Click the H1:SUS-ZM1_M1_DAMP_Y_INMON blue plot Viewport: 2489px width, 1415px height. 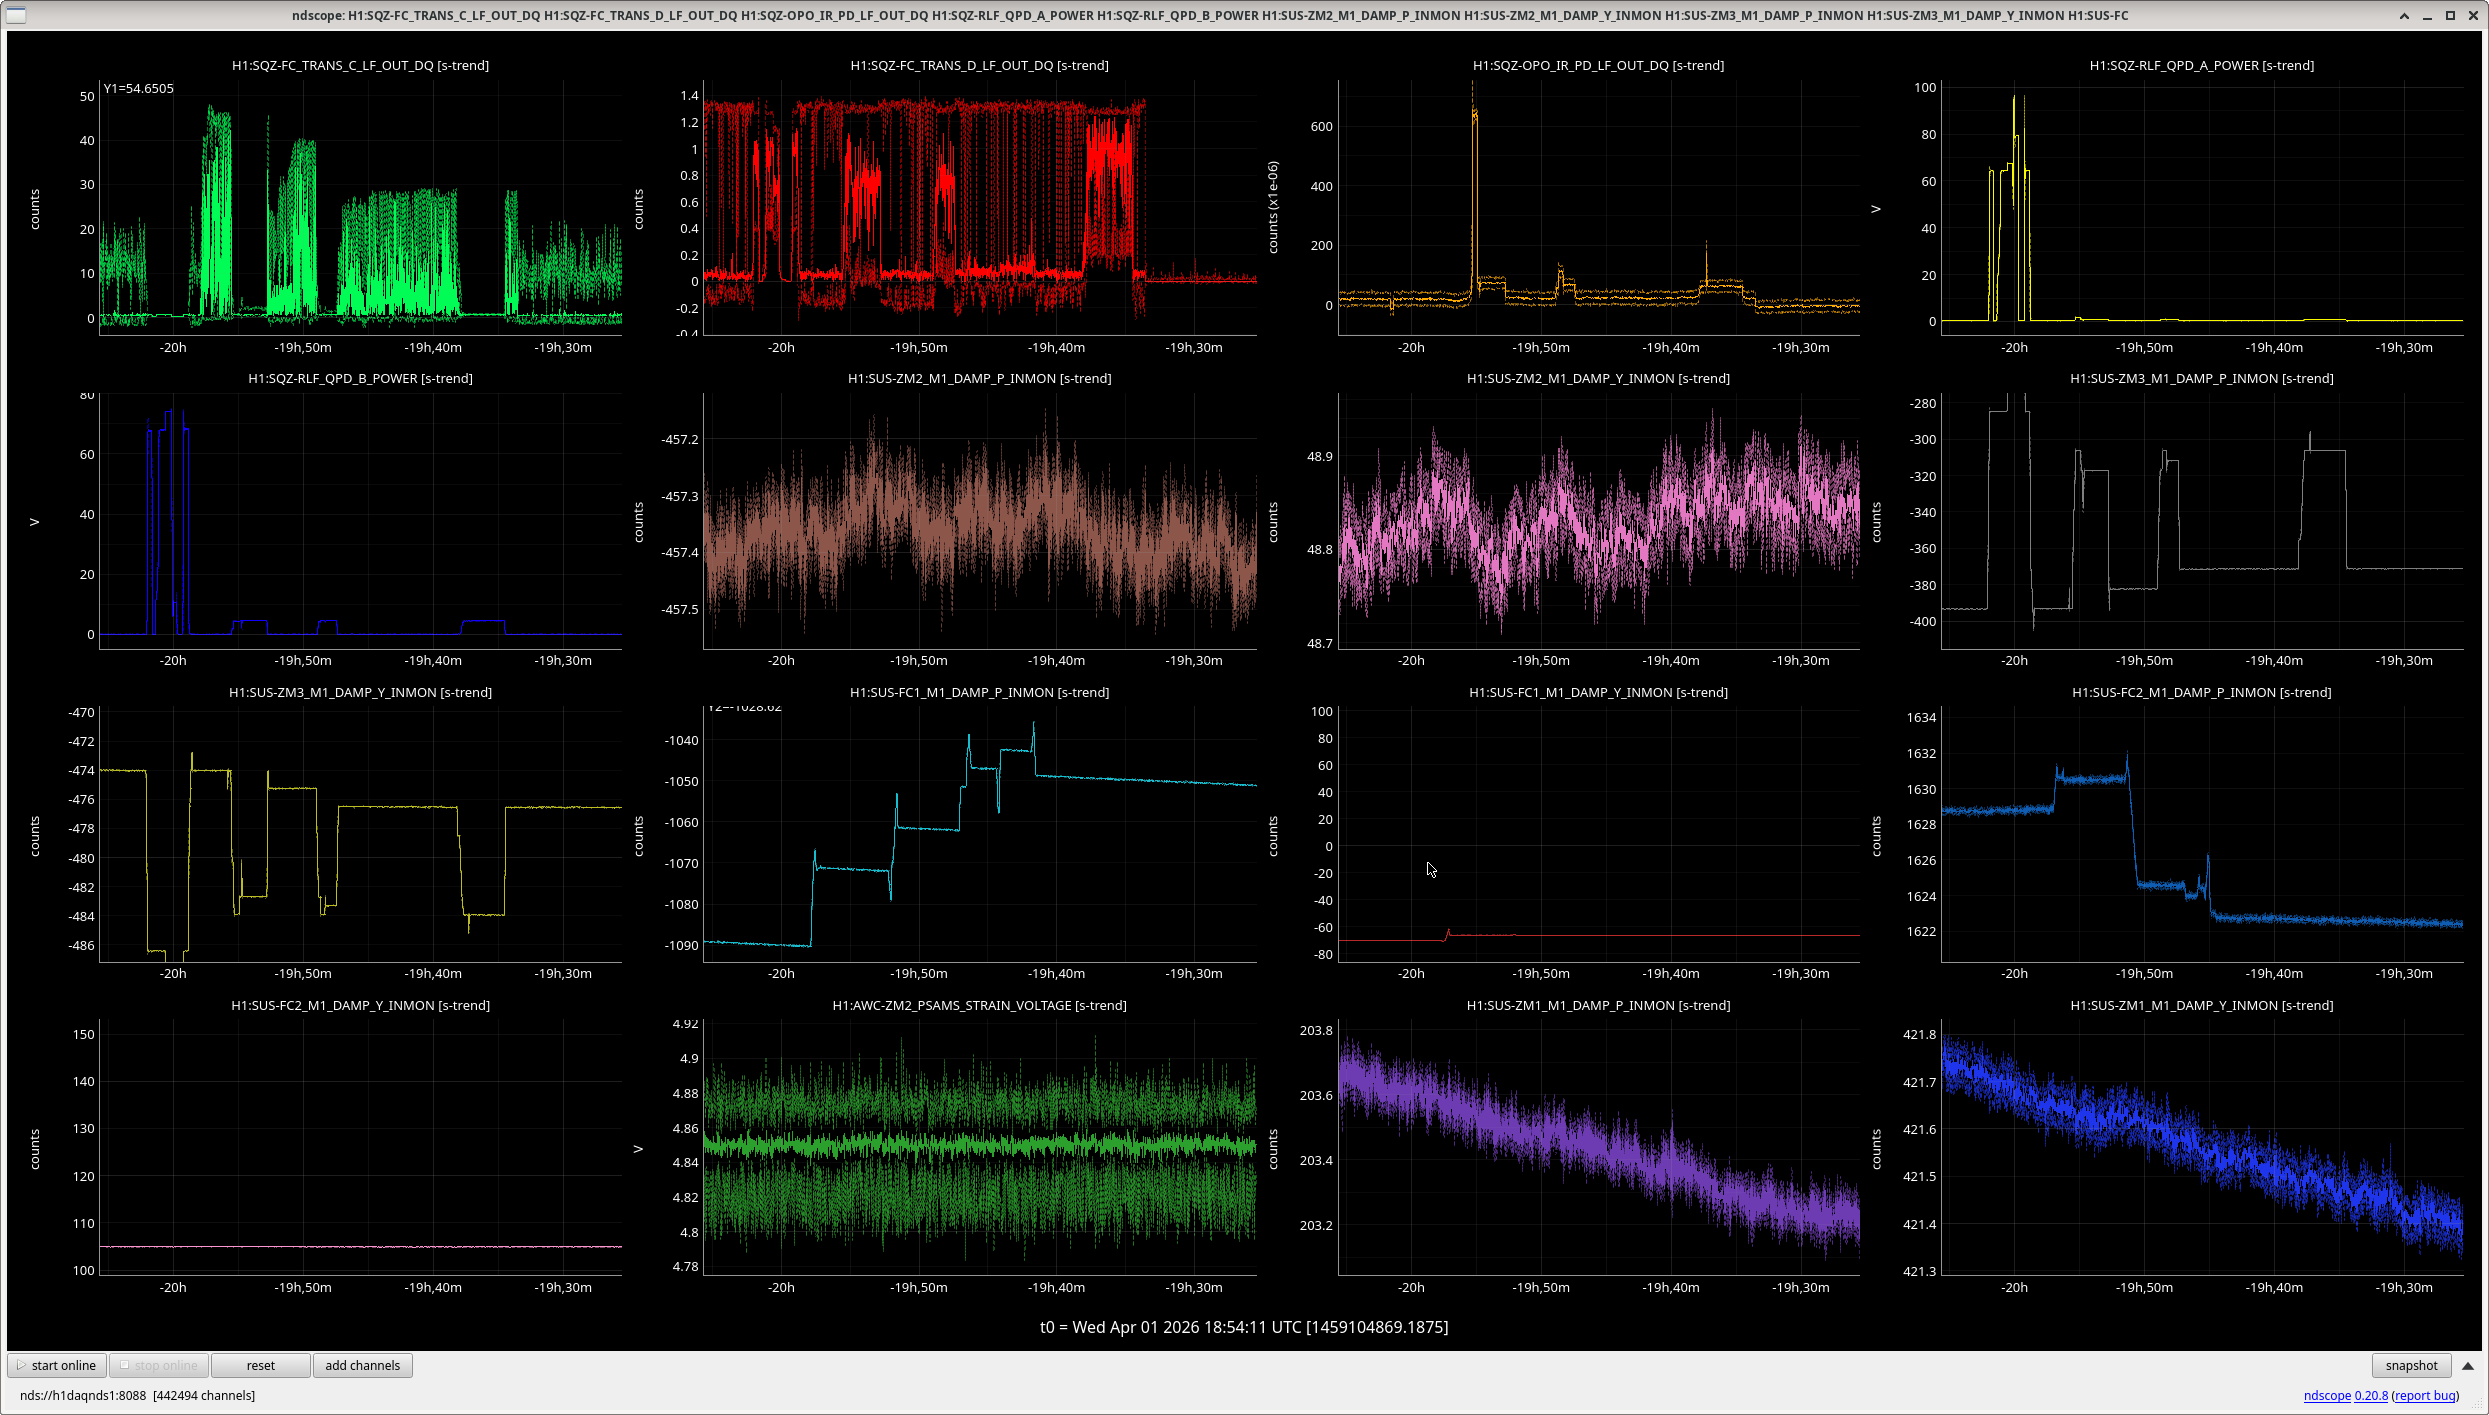click(2202, 1147)
